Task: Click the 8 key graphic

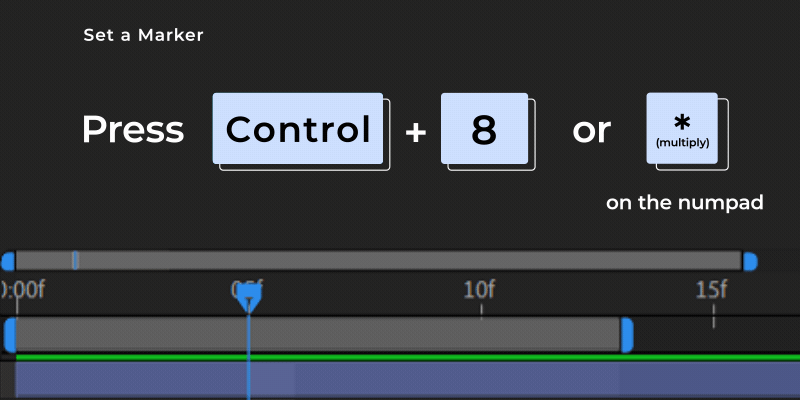Action: click(484, 129)
